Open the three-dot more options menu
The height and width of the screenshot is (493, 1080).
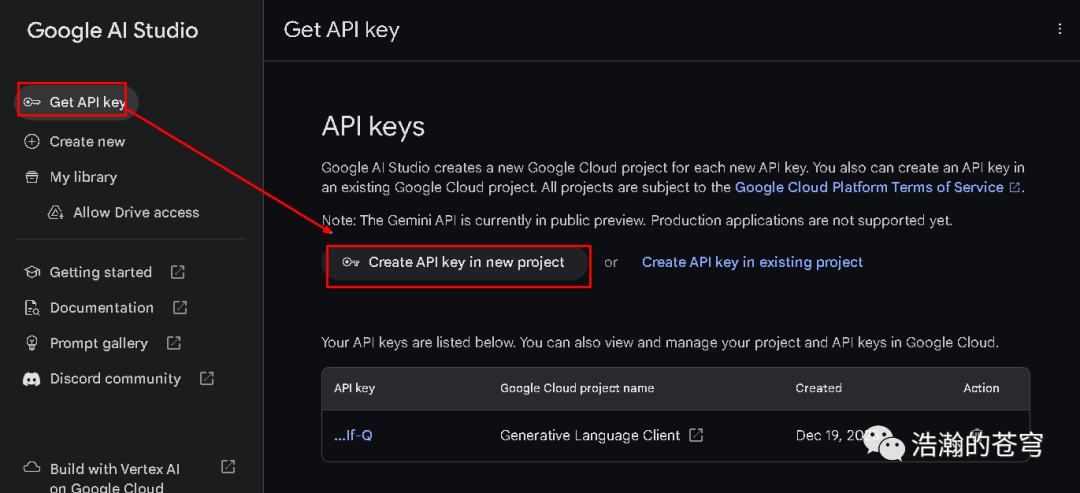coord(1060,30)
